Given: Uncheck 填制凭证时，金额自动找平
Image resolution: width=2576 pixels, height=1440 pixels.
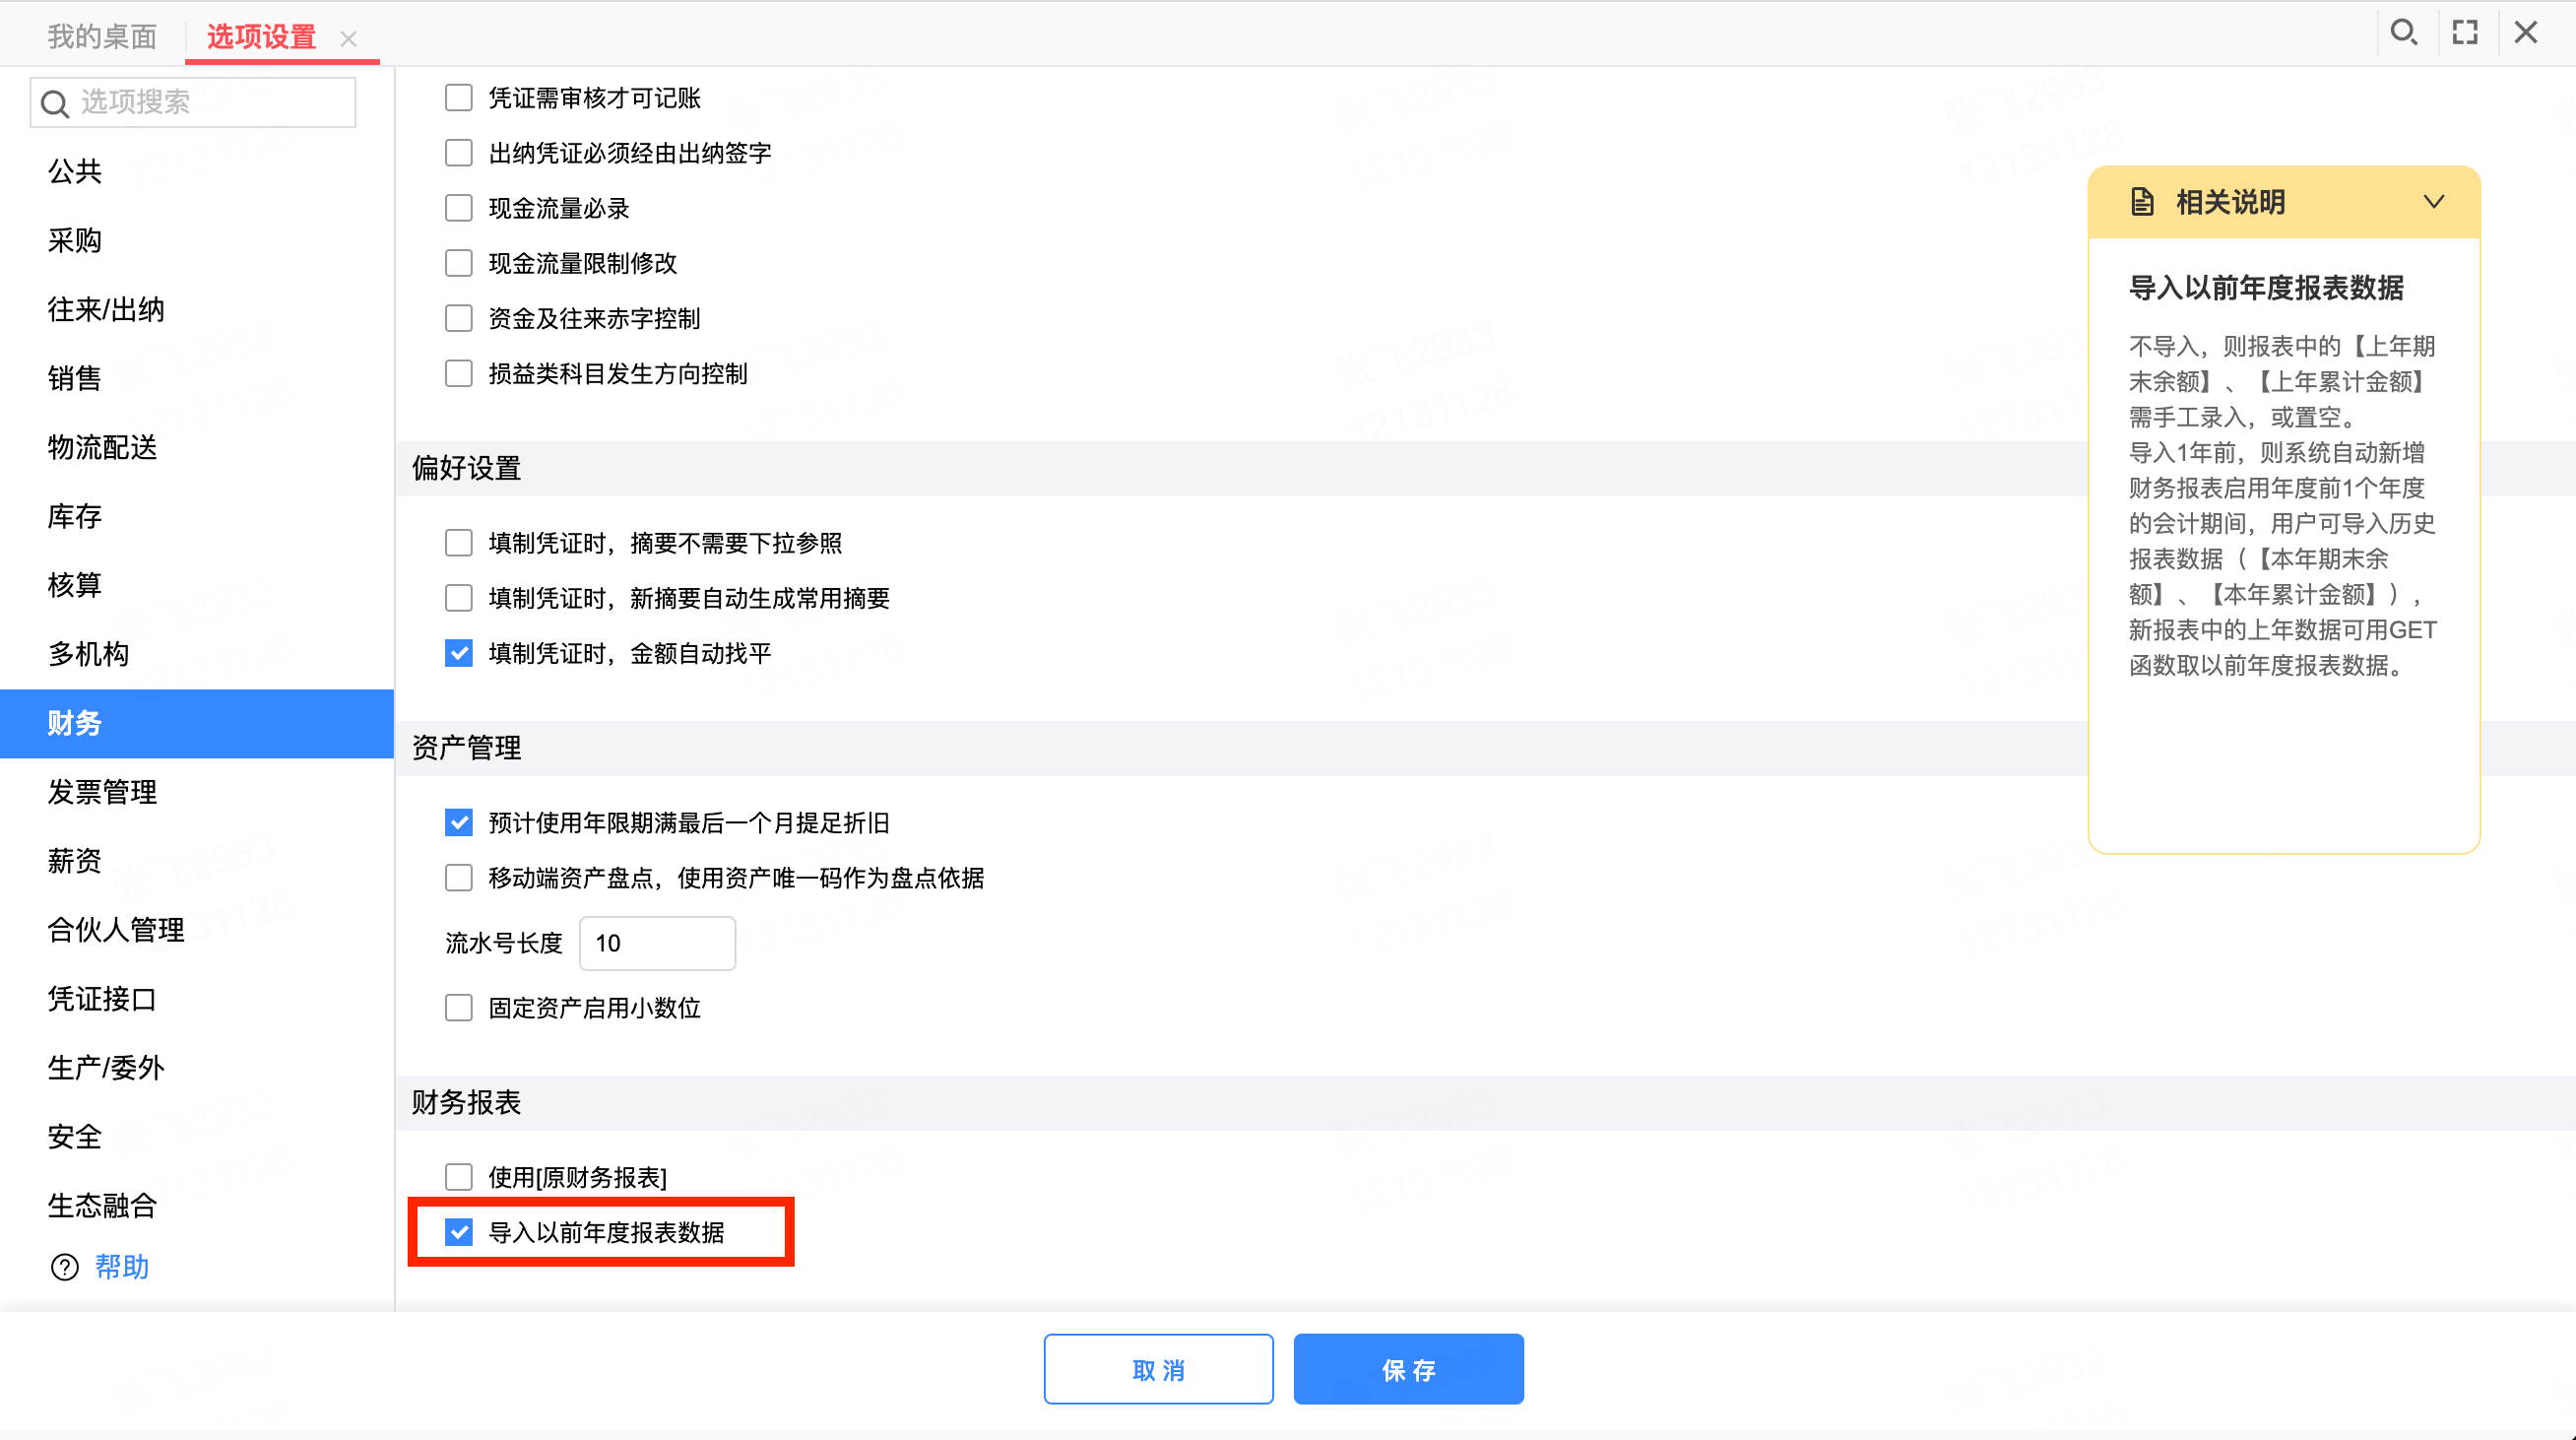Looking at the screenshot, I should pos(458,653).
